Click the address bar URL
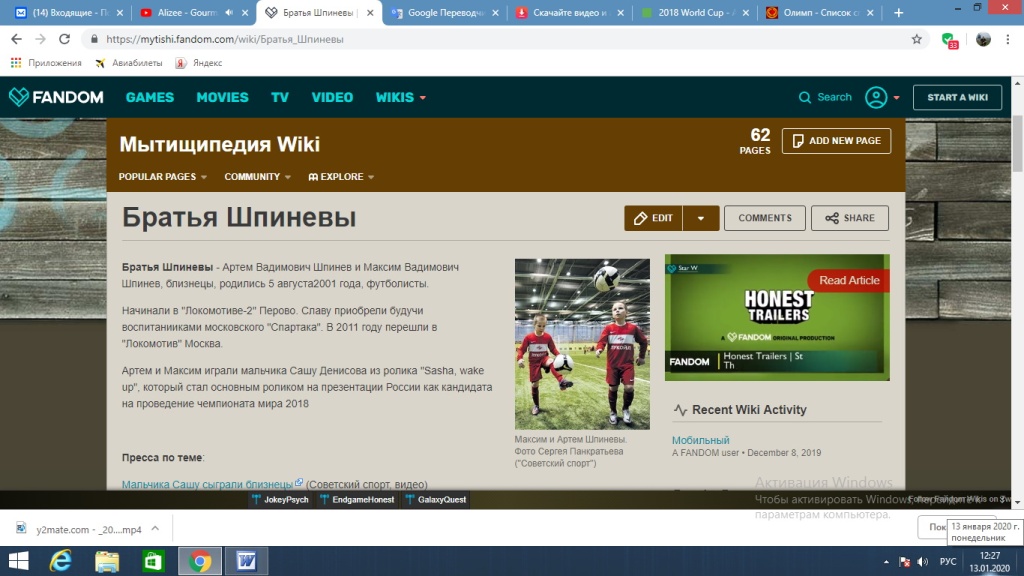This screenshot has width=1024, height=576. 225,39
